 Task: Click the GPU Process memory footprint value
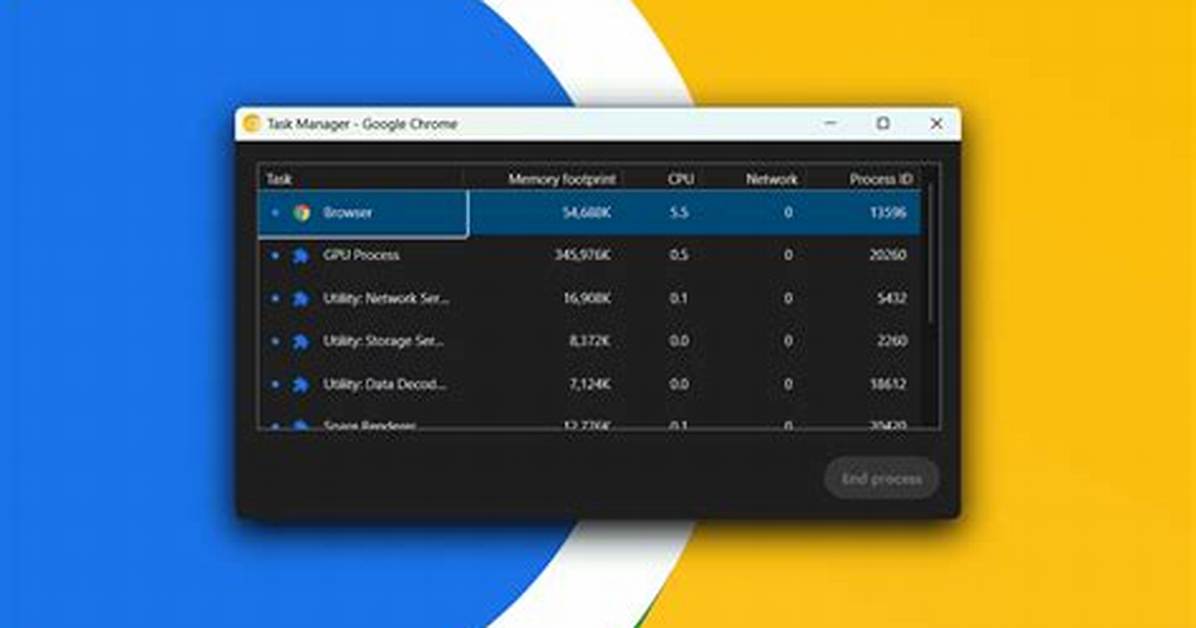[x=583, y=255]
